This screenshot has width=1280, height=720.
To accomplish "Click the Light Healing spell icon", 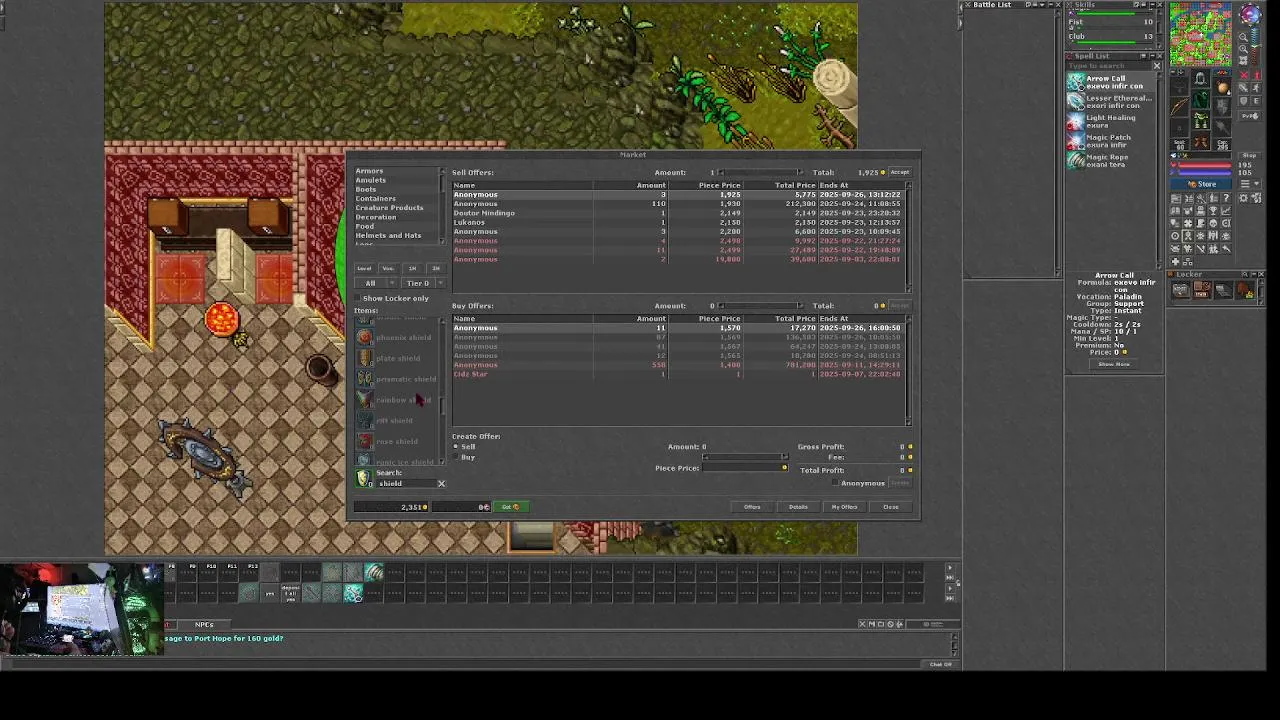I will pyautogui.click(x=1076, y=121).
